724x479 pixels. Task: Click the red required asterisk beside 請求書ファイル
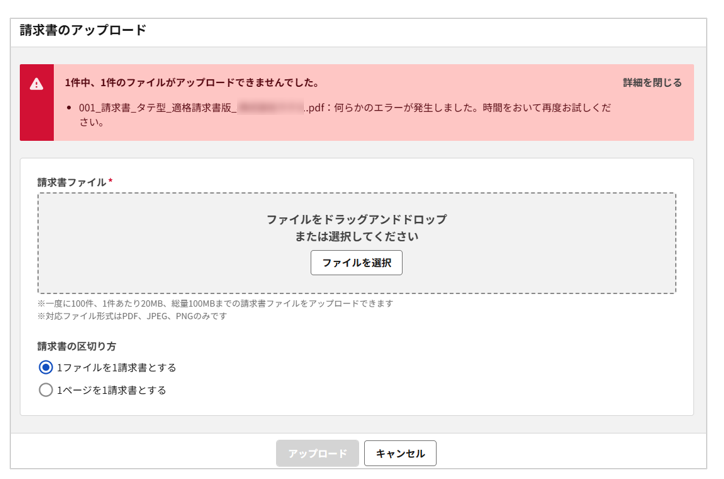[x=110, y=182]
